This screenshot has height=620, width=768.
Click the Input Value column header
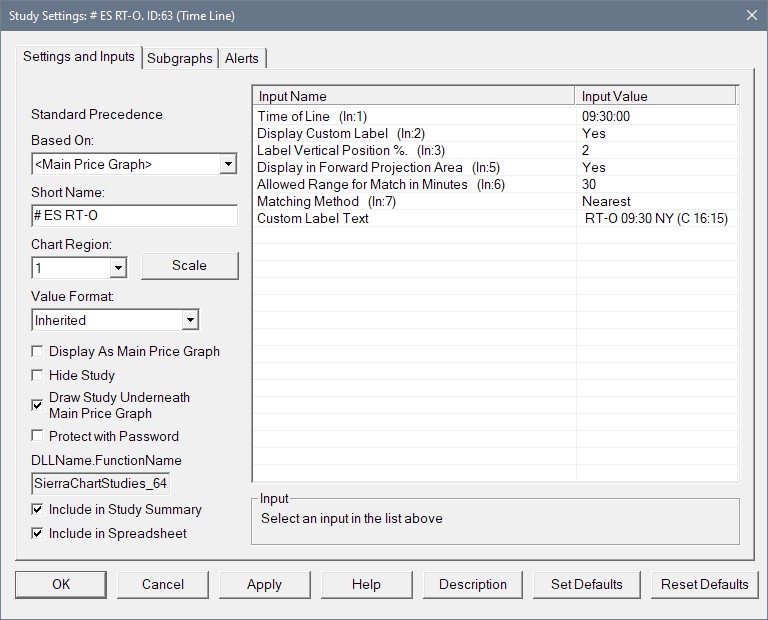(x=655, y=96)
